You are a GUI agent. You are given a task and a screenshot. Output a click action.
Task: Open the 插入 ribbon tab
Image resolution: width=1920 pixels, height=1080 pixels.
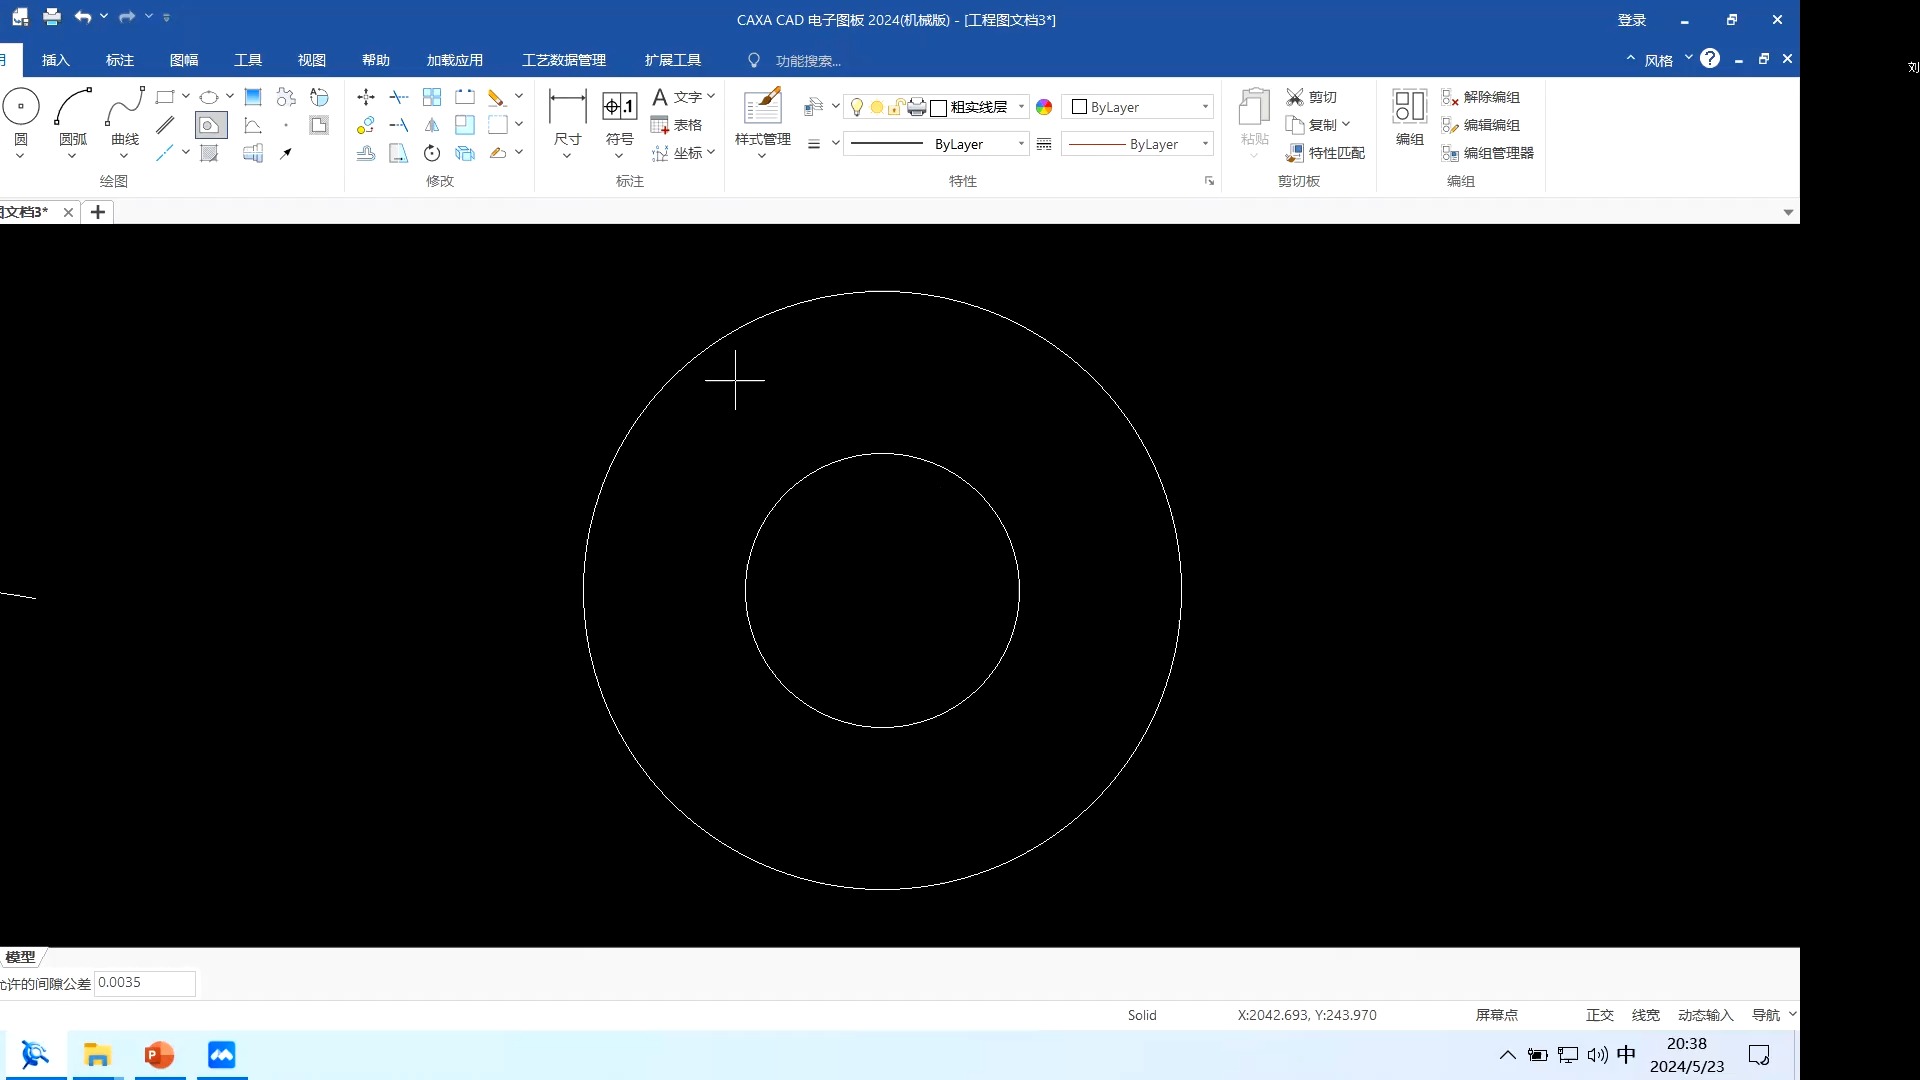tap(56, 60)
